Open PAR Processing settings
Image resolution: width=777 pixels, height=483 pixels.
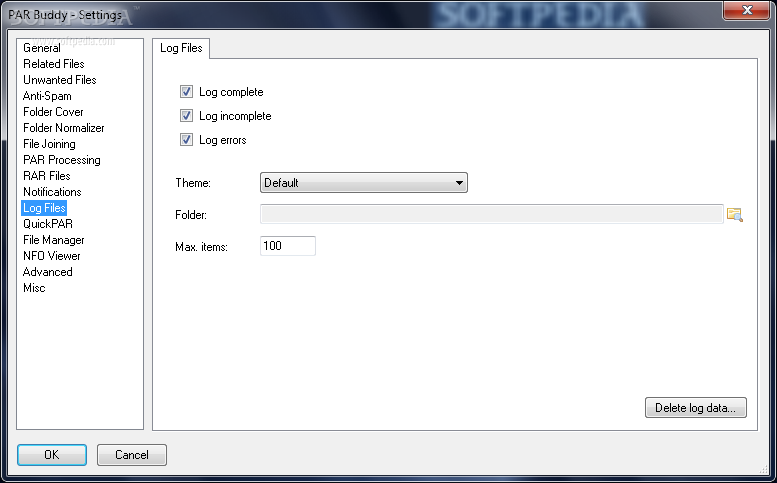[61, 160]
